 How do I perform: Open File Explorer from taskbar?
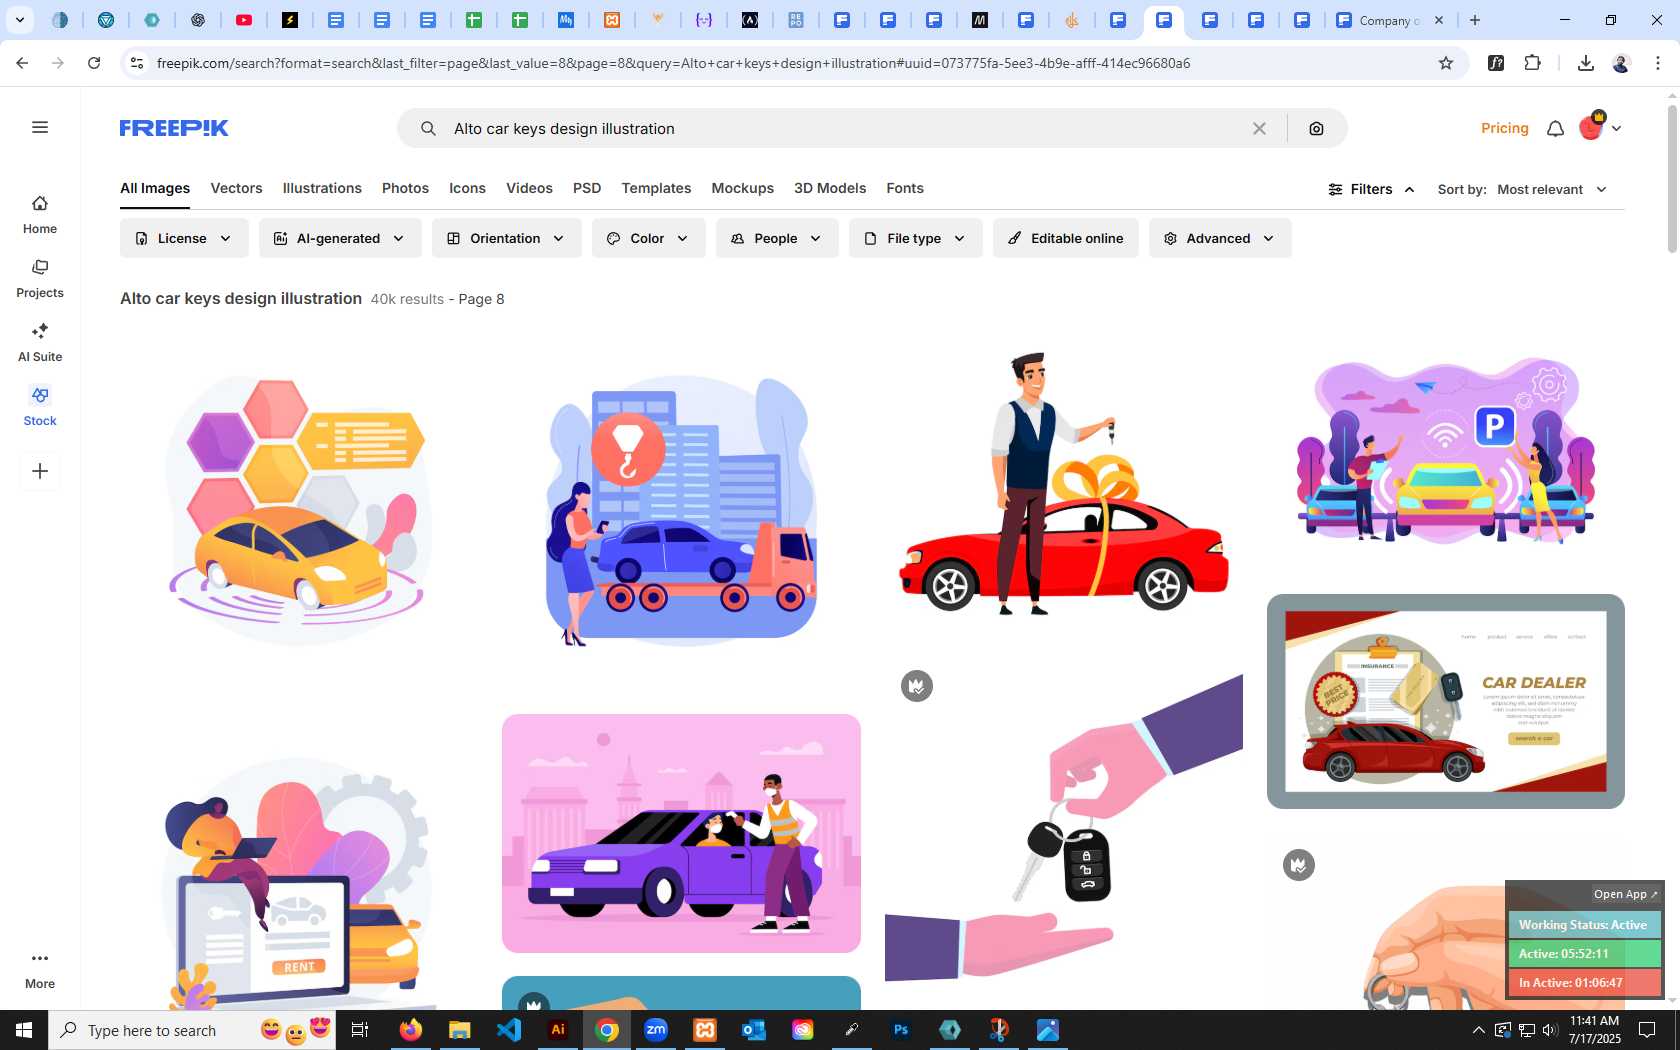click(x=460, y=1030)
